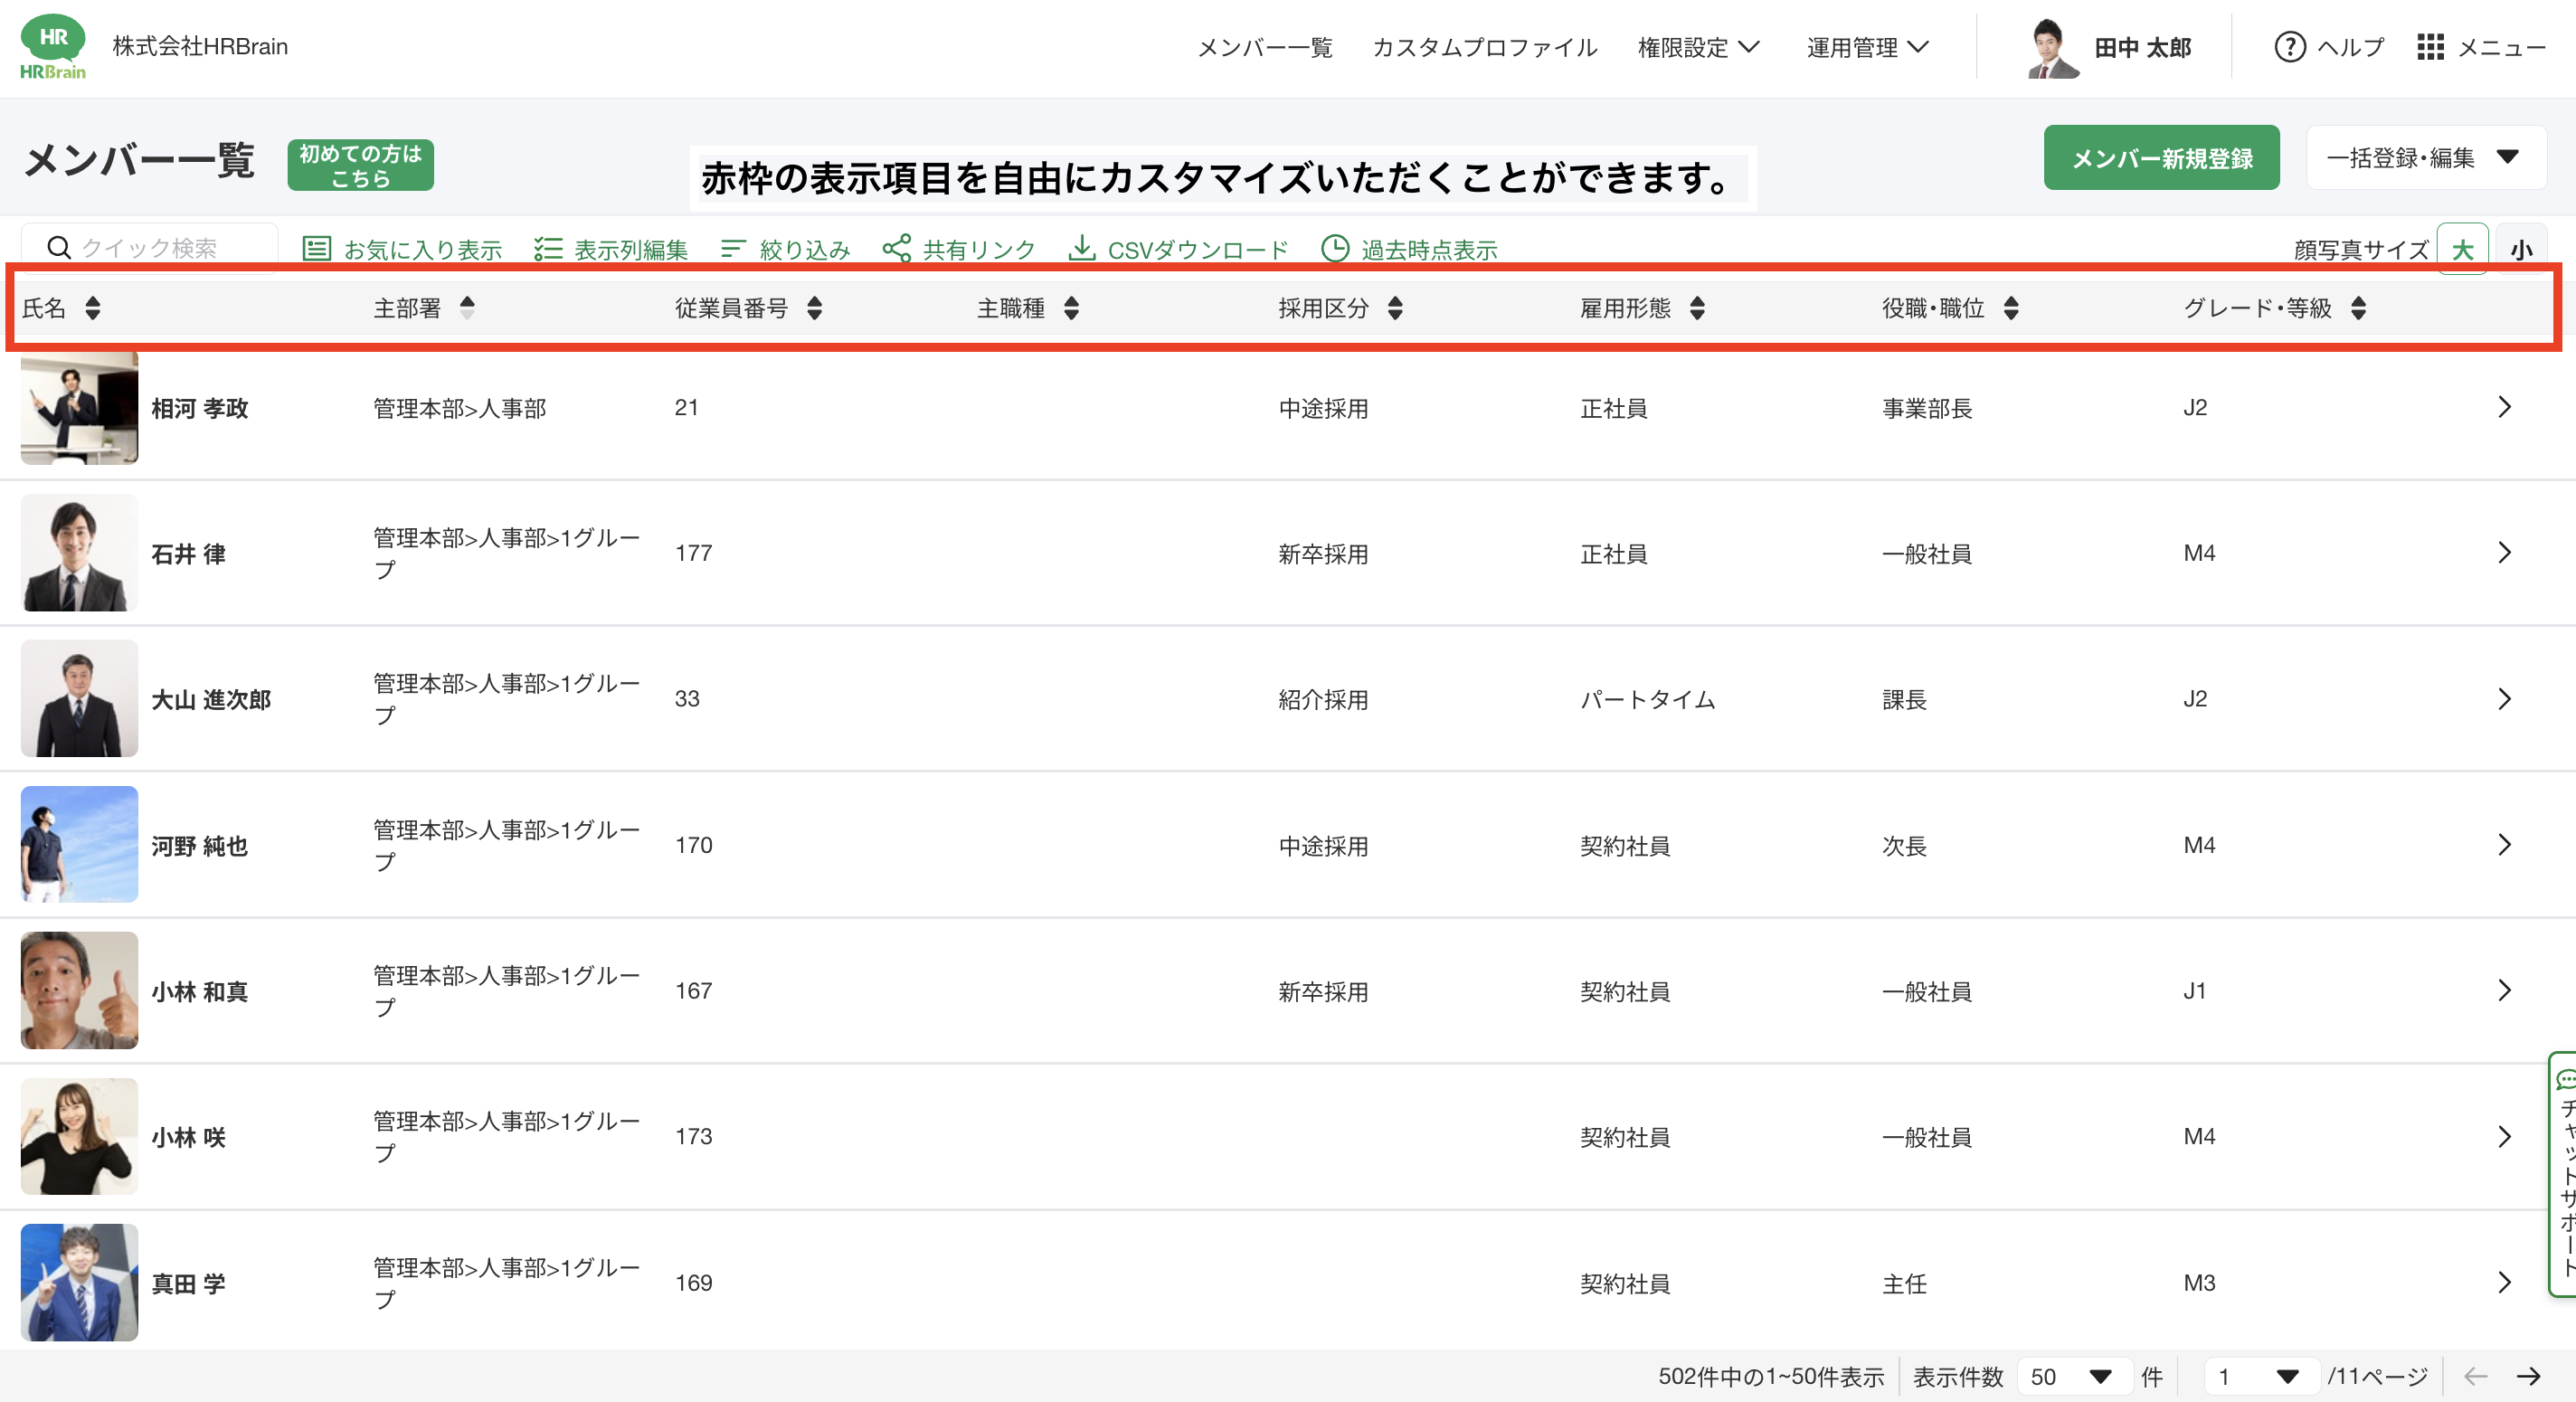Click the 過去時点表示 clock icon
Image resolution: width=2576 pixels, height=1402 pixels.
[x=1335, y=248]
